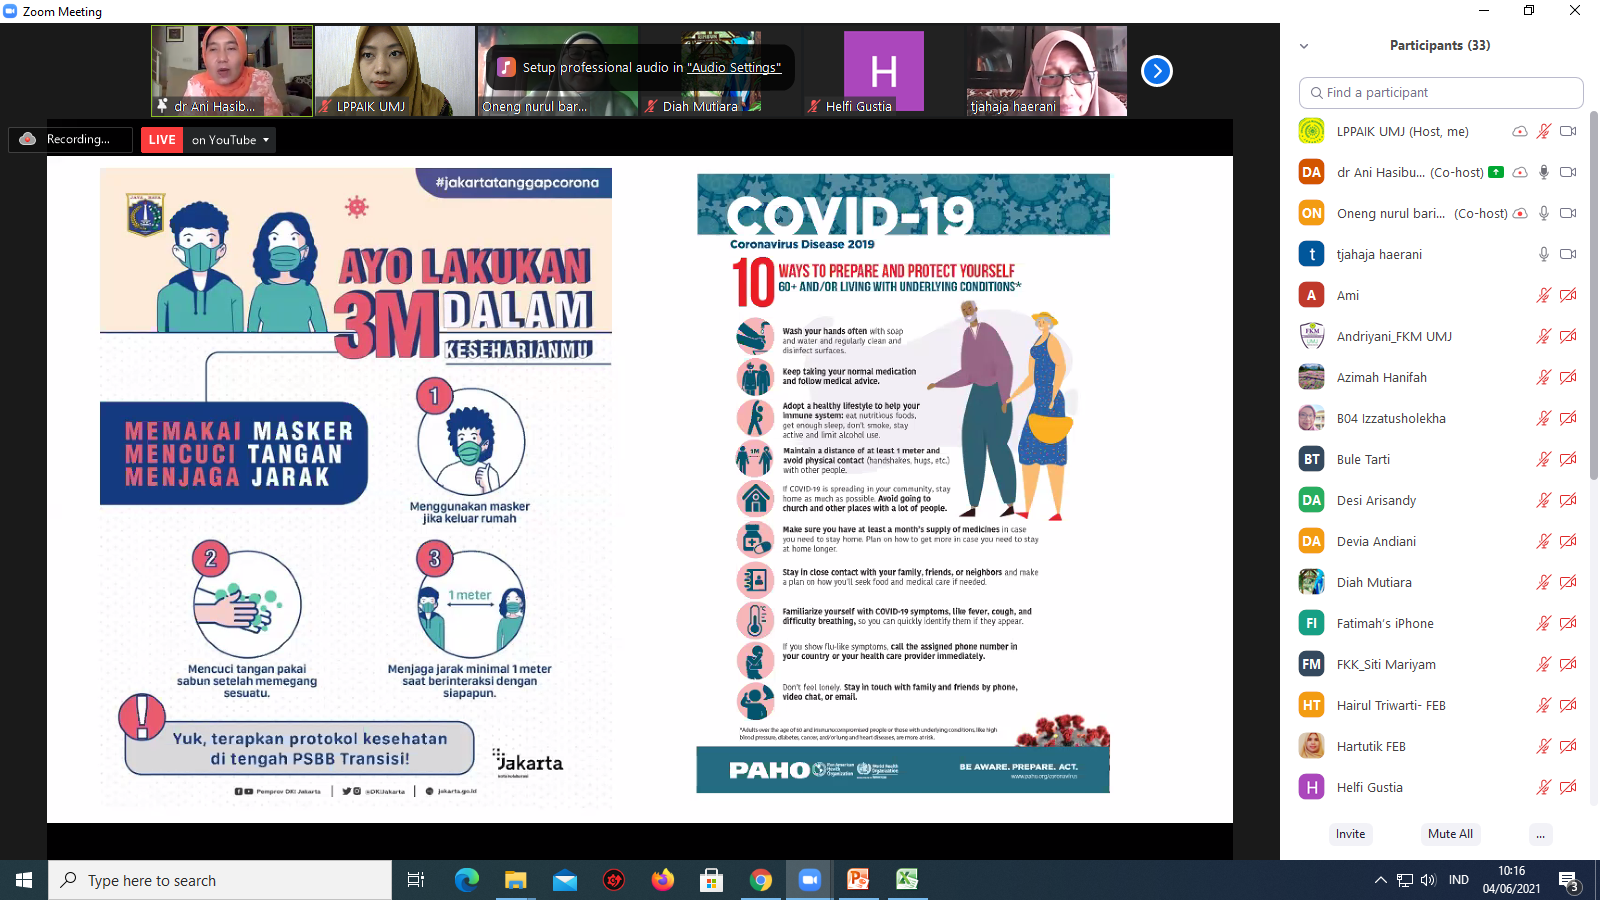1600x900 pixels.
Task: Click the Invite button
Action: pyautogui.click(x=1350, y=834)
